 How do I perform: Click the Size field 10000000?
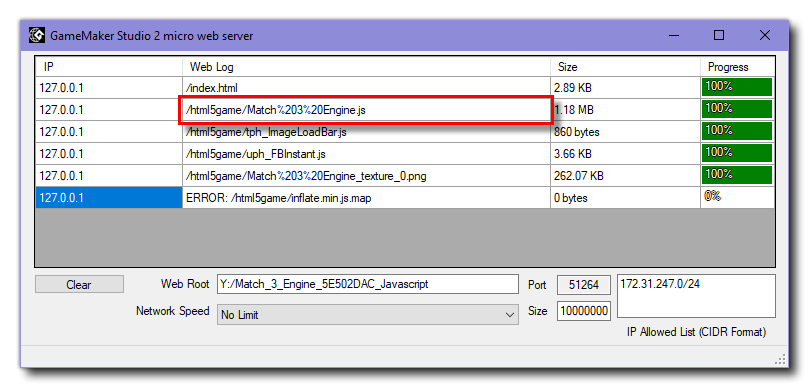pyautogui.click(x=584, y=311)
